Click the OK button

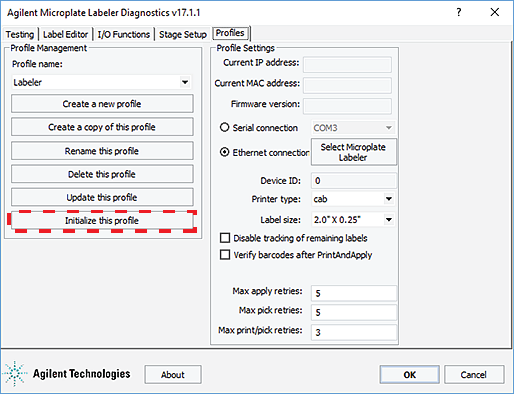(x=409, y=375)
